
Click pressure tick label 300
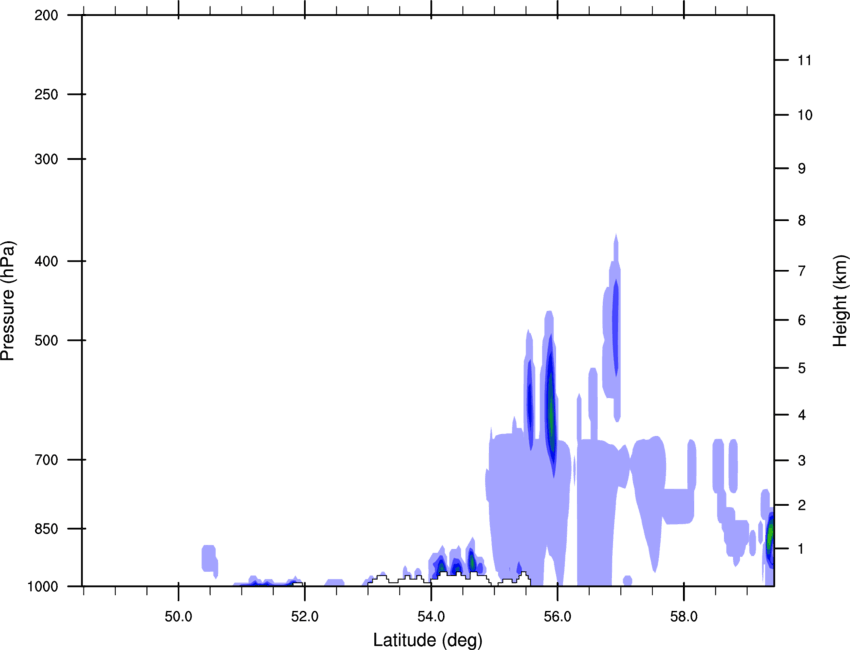tap(46, 159)
